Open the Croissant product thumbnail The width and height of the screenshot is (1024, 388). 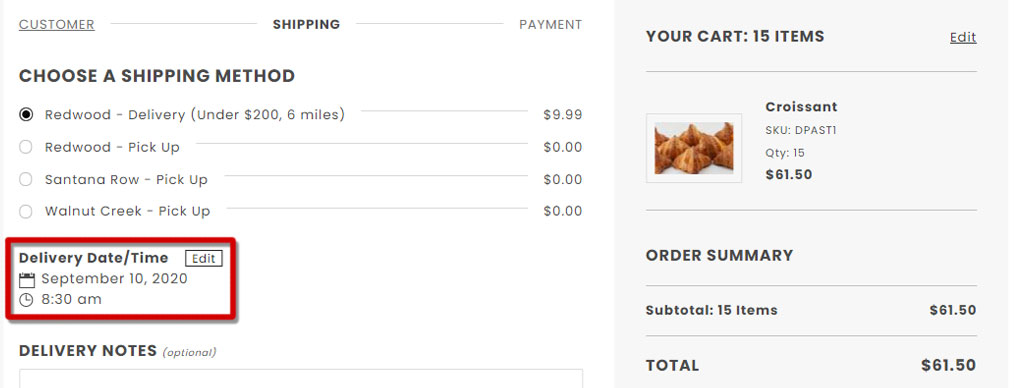click(x=694, y=148)
